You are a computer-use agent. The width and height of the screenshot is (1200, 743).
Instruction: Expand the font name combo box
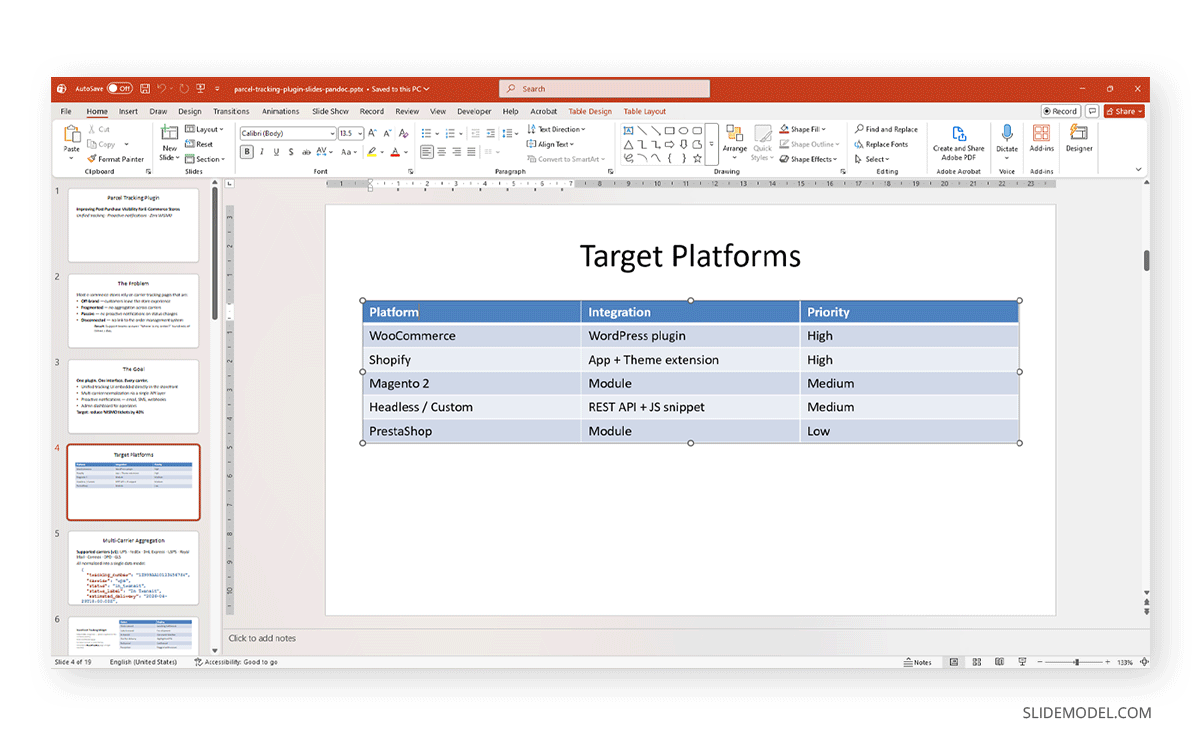coord(331,133)
